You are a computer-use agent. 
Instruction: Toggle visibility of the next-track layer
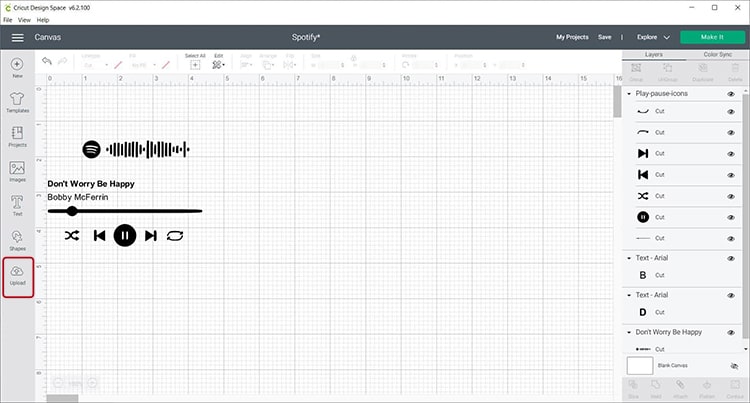point(731,154)
